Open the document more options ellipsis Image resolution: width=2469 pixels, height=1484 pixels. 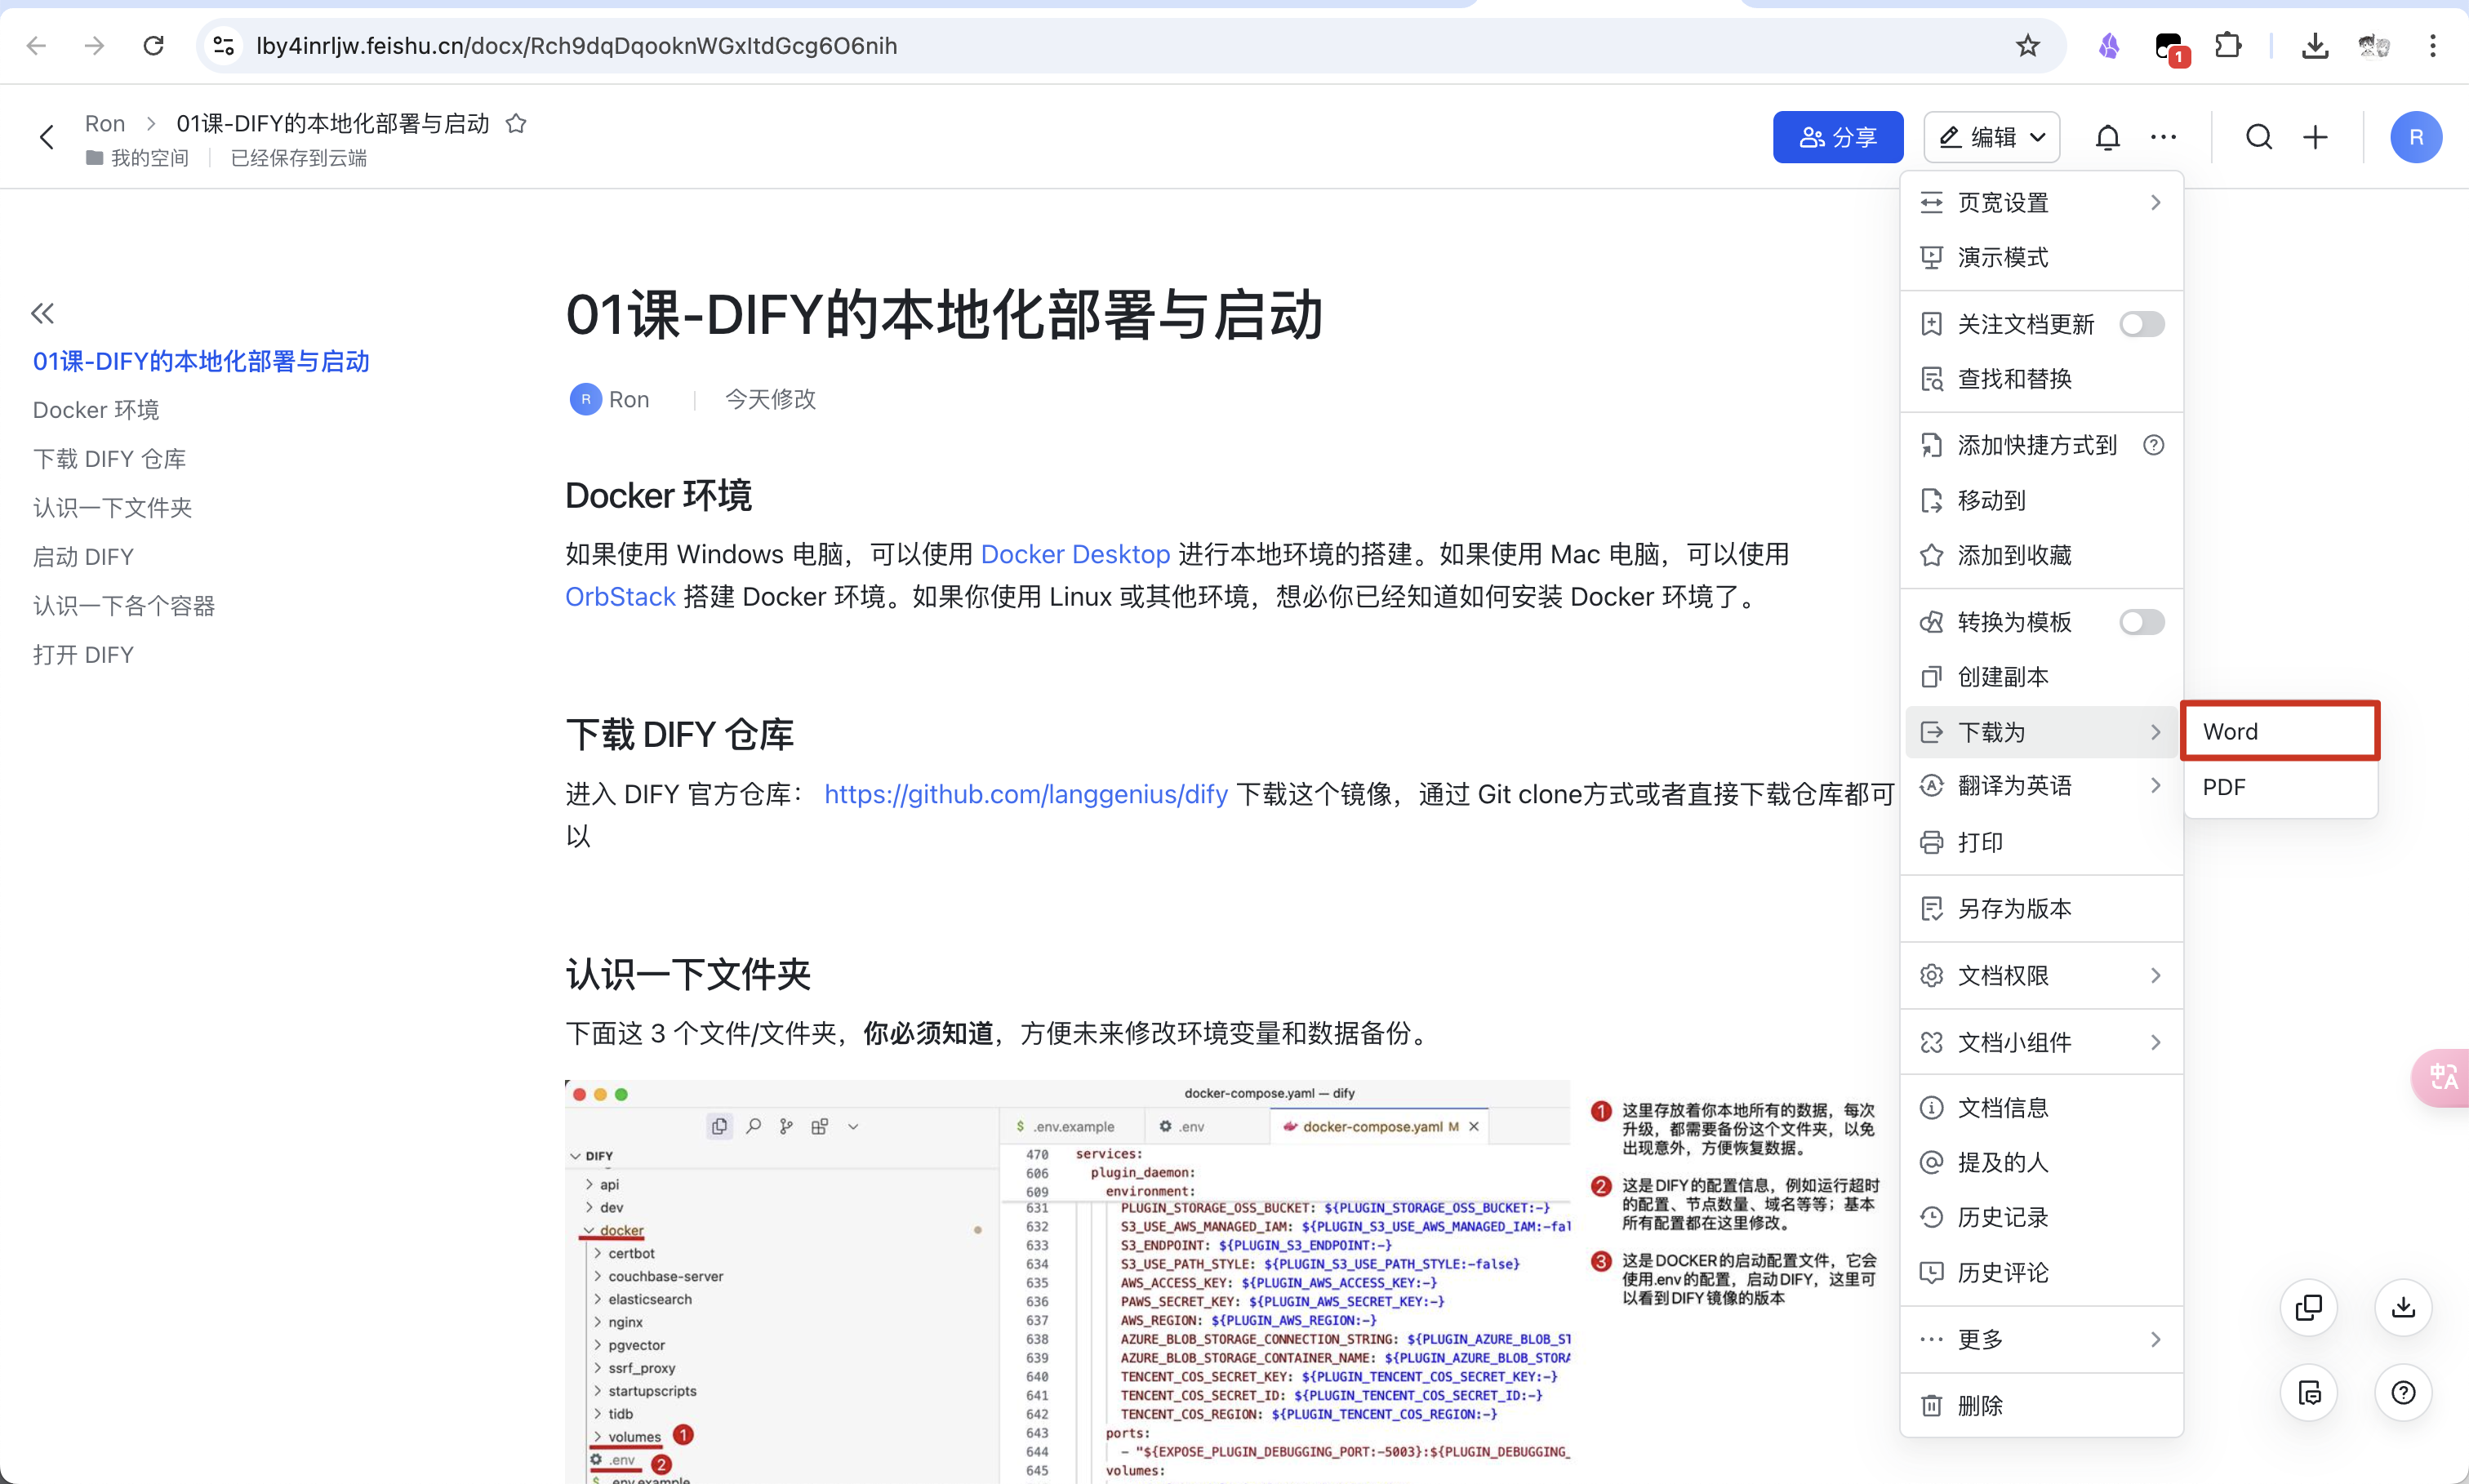pyautogui.click(x=2163, y=138)
